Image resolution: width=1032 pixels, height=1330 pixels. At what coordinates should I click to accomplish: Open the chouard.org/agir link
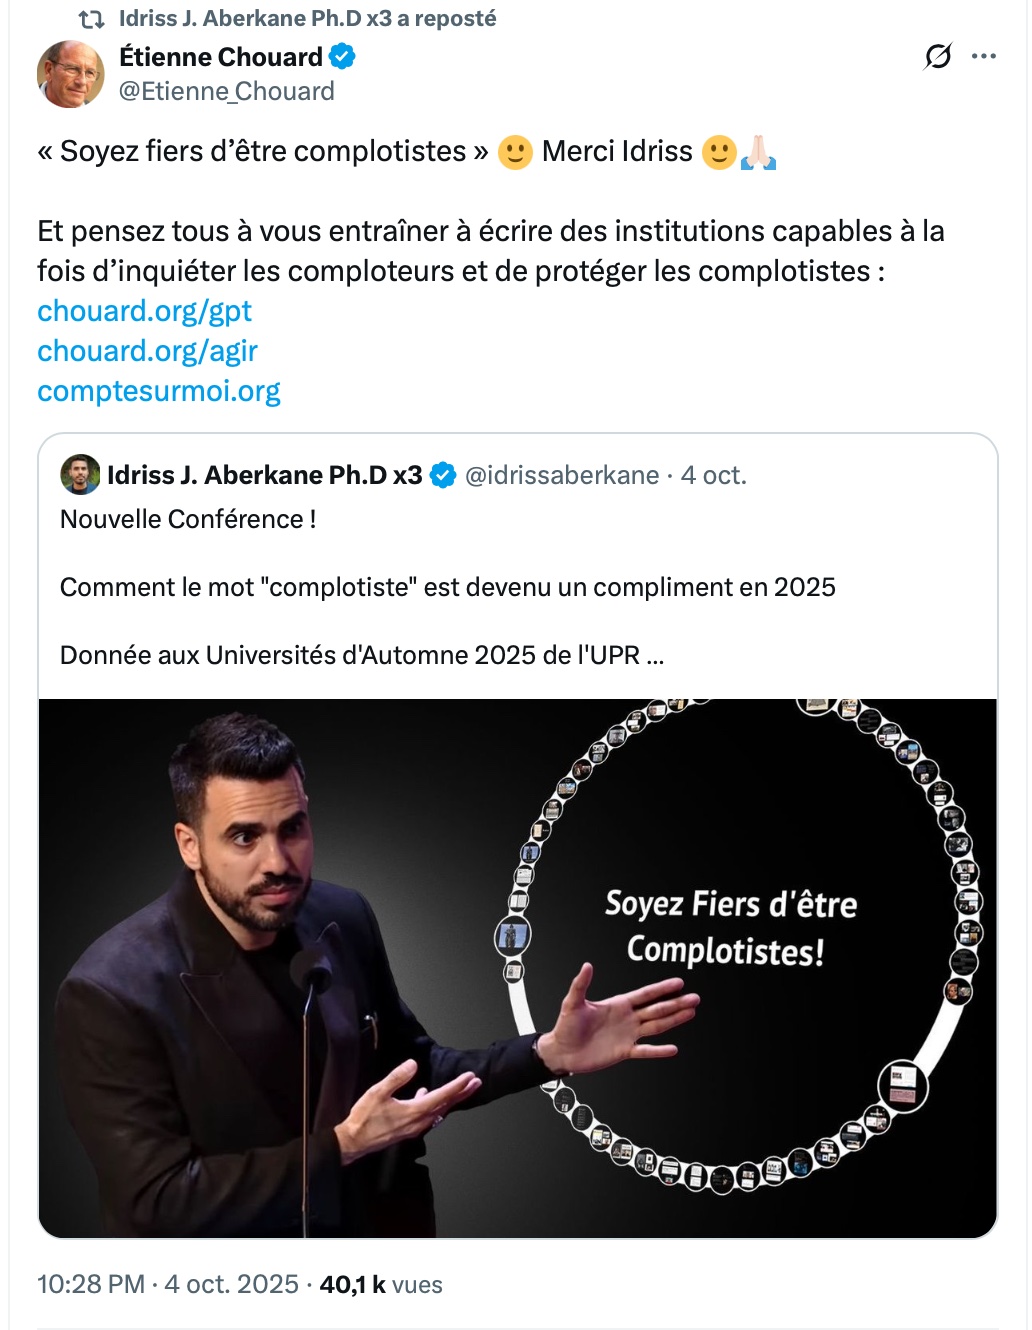click(147, 351)
